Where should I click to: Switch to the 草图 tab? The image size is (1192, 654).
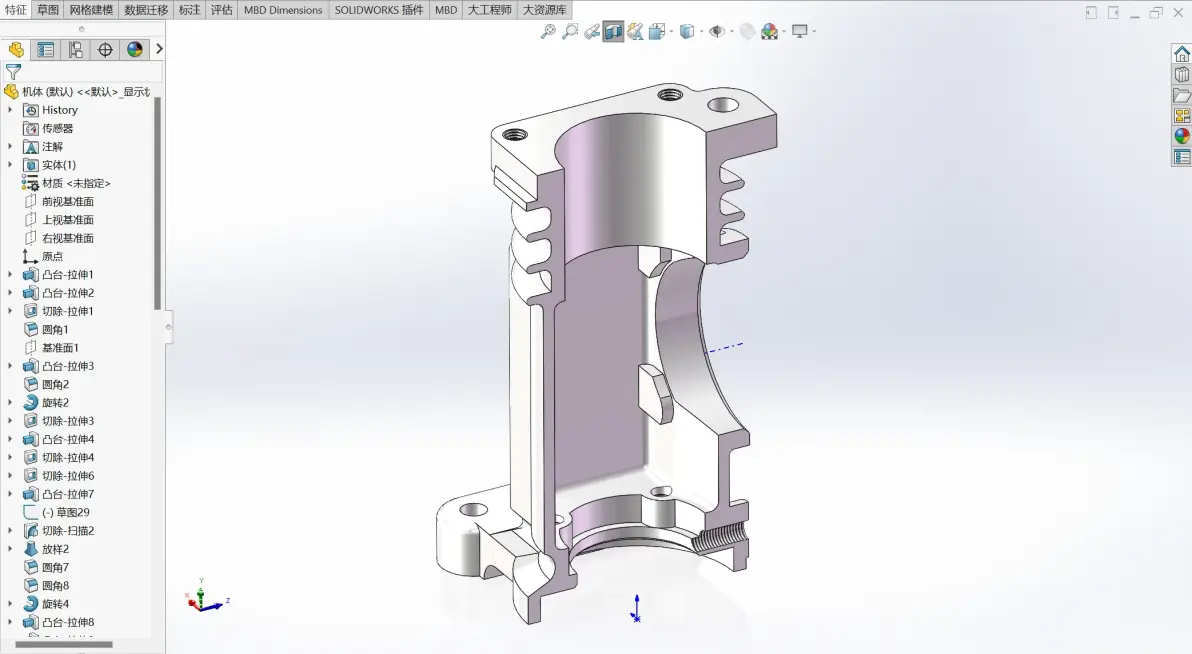click(x=48, y=10)
